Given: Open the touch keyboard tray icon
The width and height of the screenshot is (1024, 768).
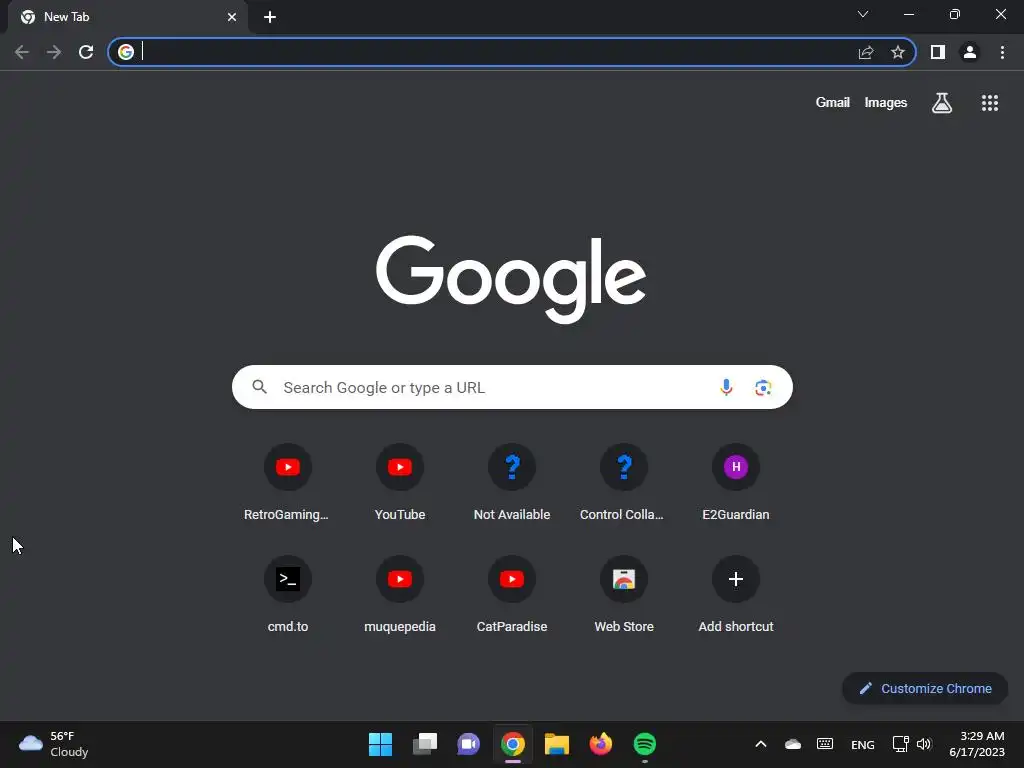Looking at the screenshot, I should pos(825,744).
